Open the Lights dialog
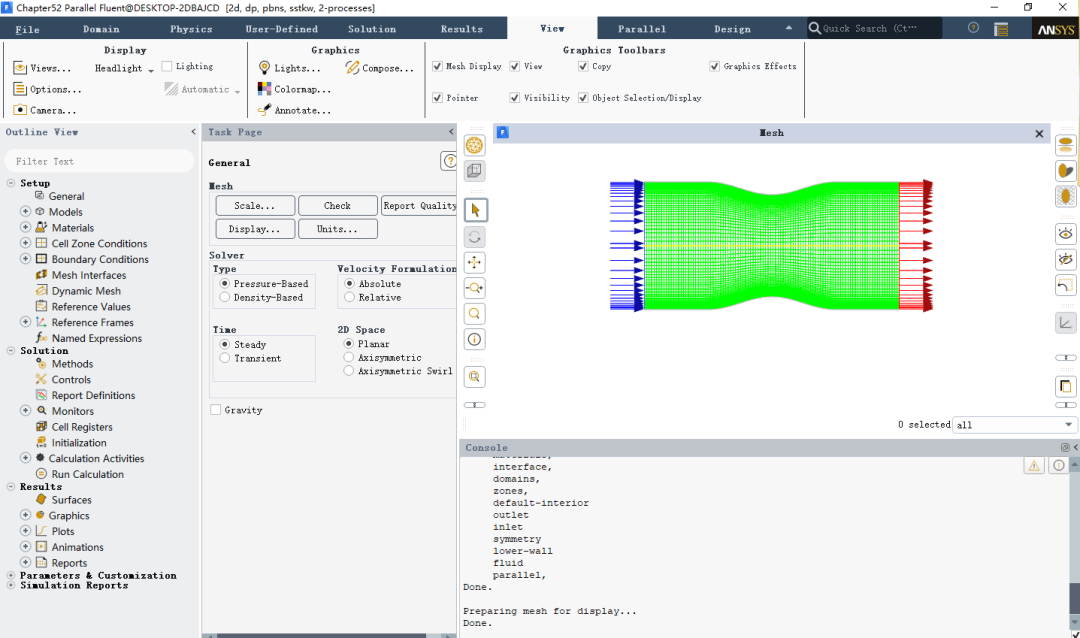This screenshot has width=1080, height=638. click(289, 68)
